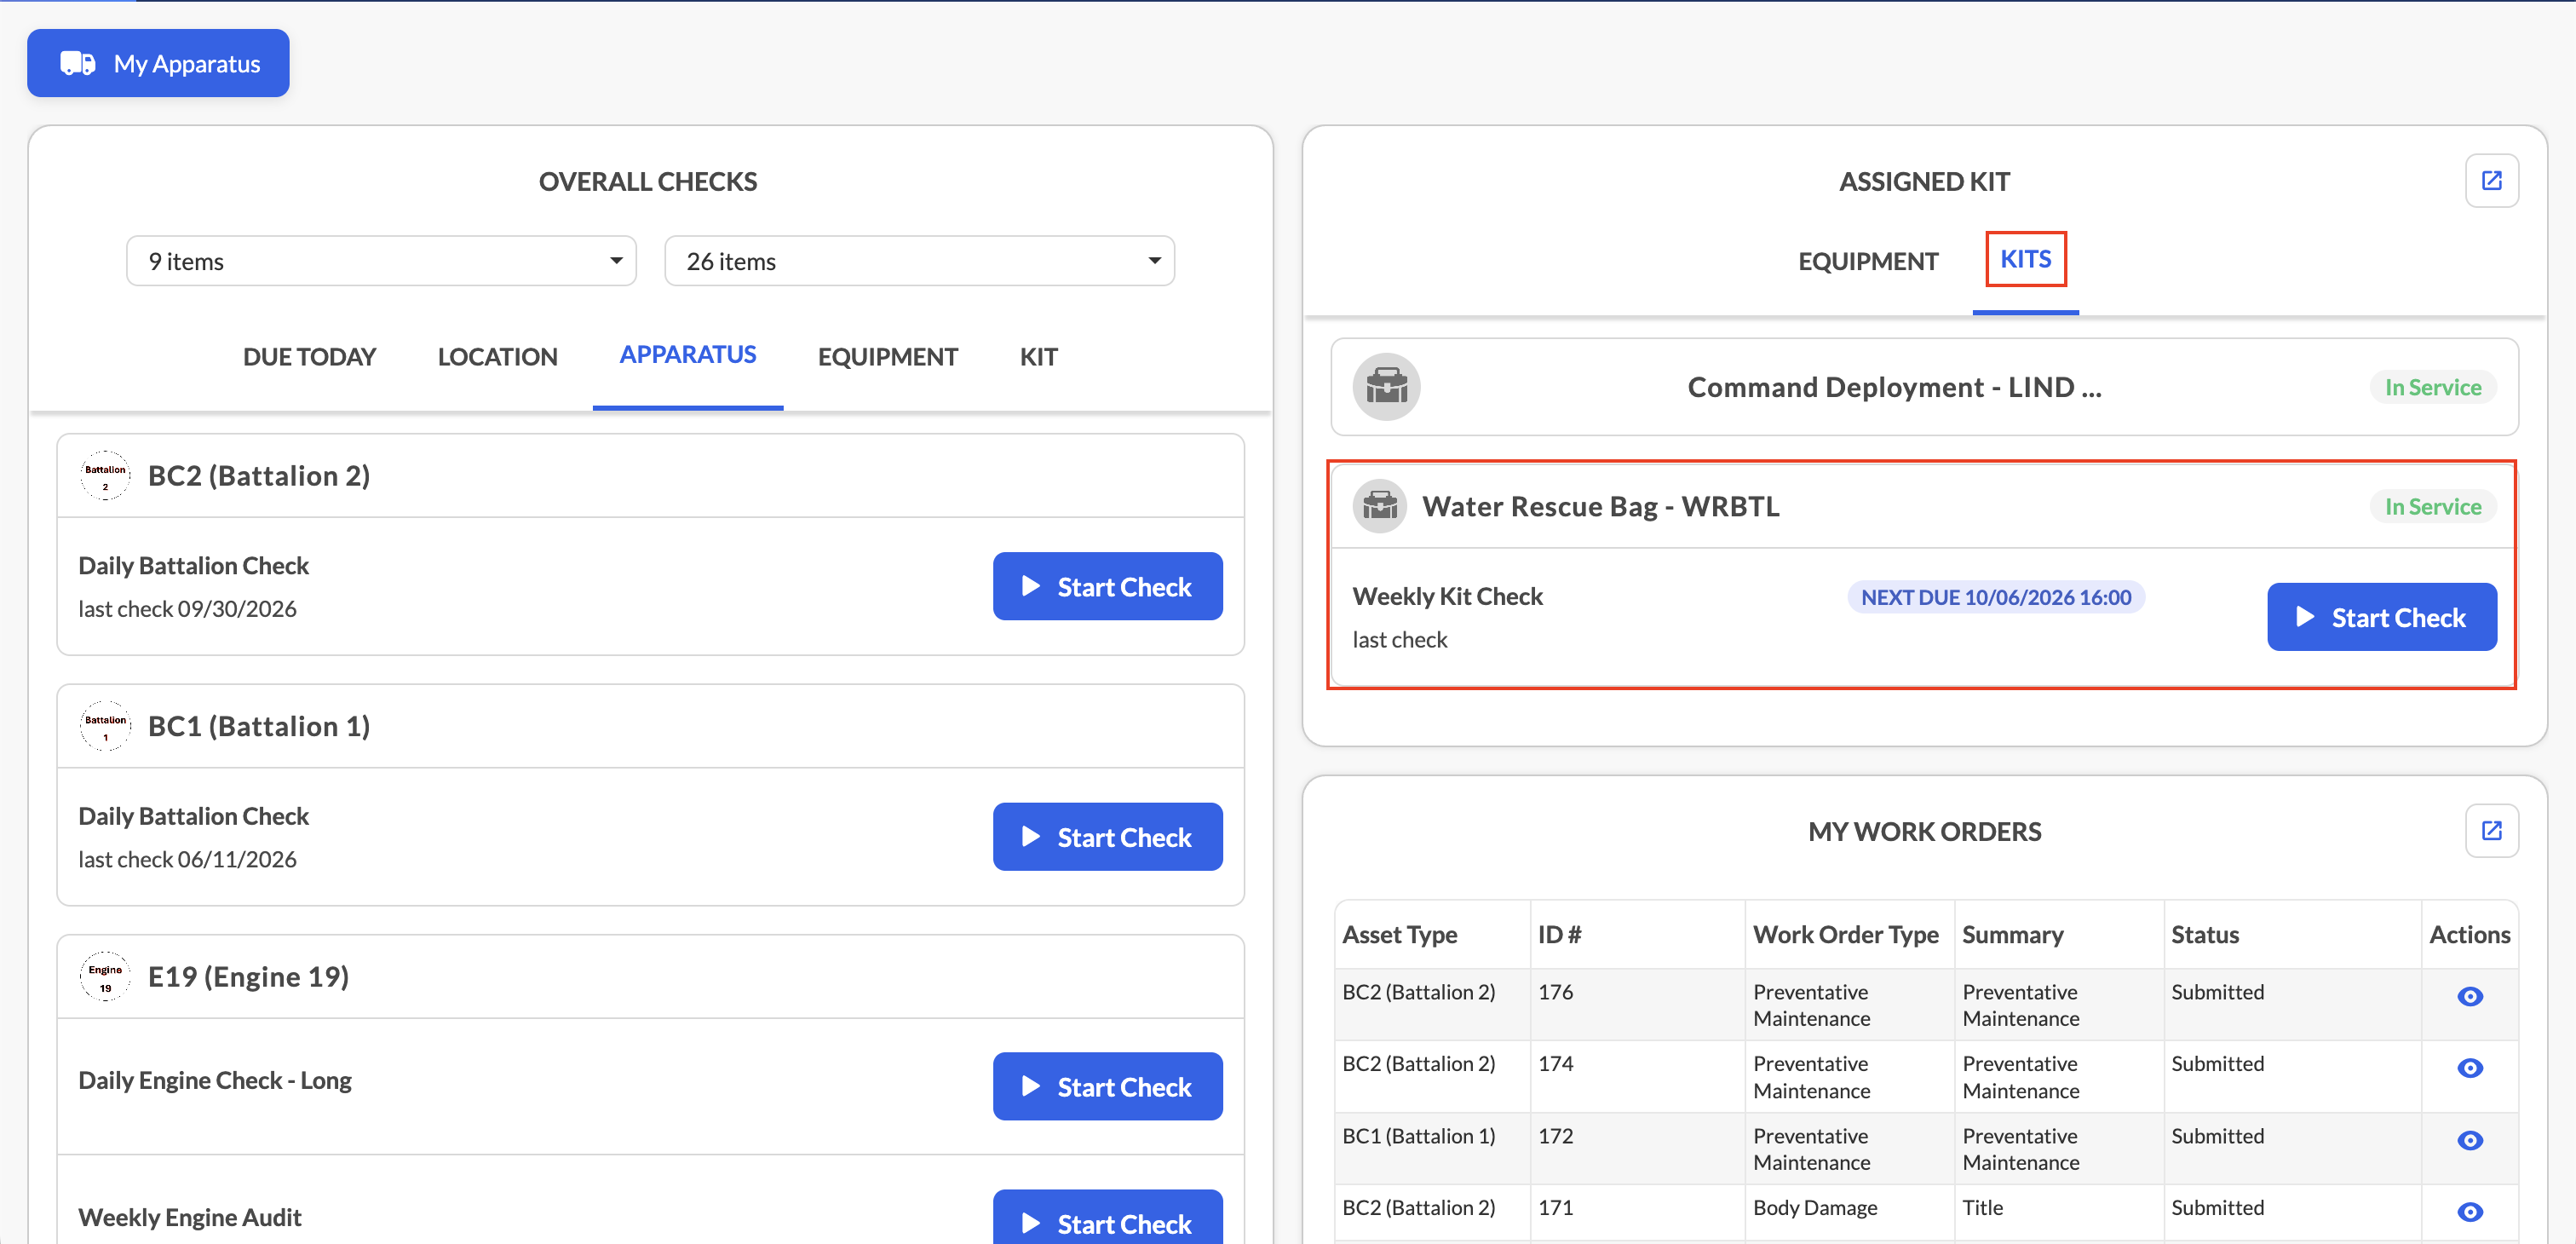Click the Water Rescue Bag briefcase icon

[1380, 506]
